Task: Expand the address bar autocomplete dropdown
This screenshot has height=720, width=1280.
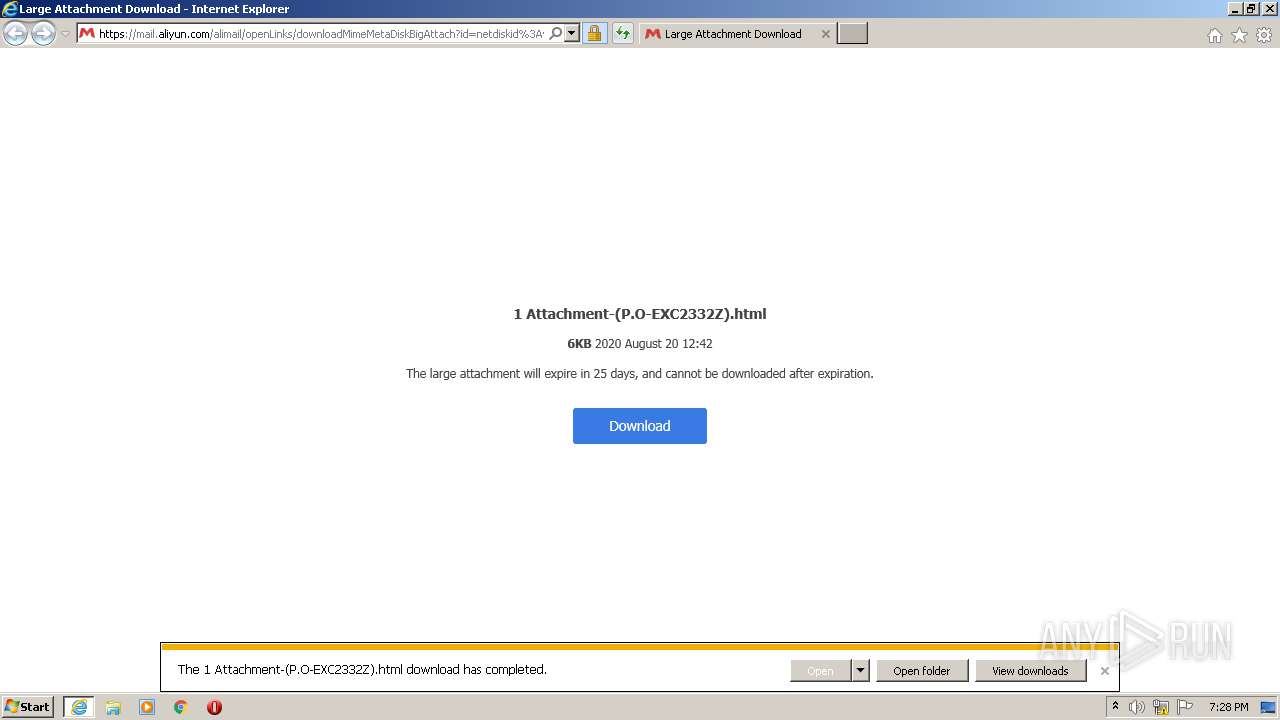Action: point(572,34)
